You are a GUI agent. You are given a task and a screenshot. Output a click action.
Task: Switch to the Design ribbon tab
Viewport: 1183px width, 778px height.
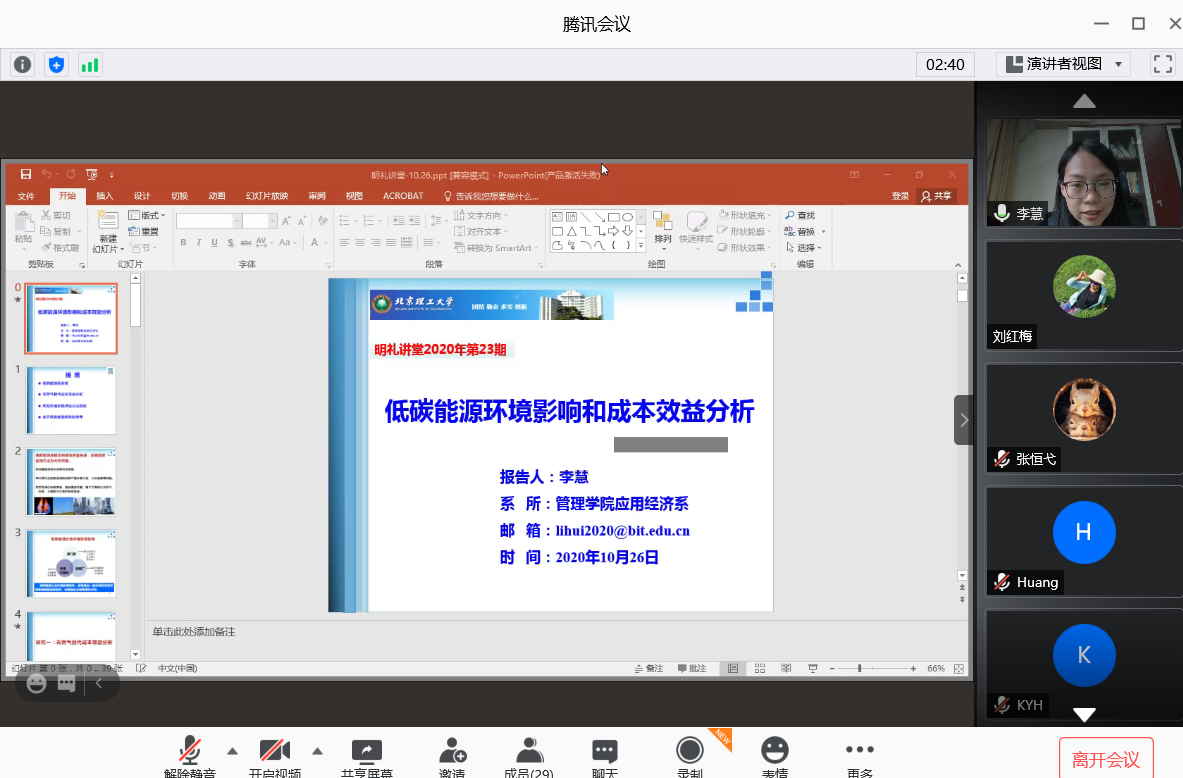pyautogui.click(x=142, y=196)
